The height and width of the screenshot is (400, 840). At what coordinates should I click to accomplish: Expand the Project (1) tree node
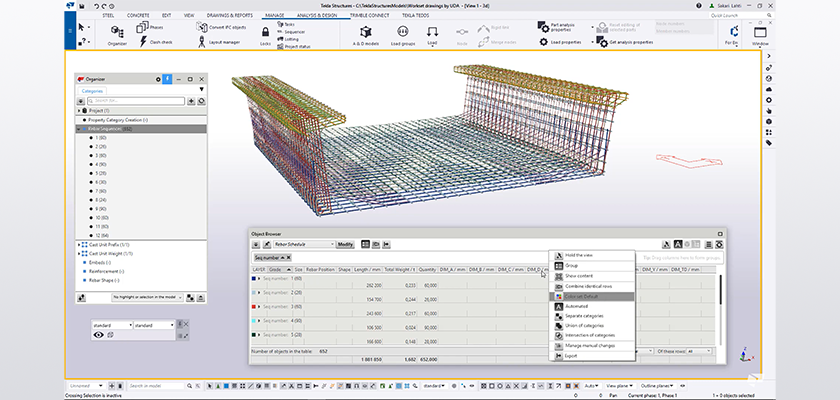point(80,111)
